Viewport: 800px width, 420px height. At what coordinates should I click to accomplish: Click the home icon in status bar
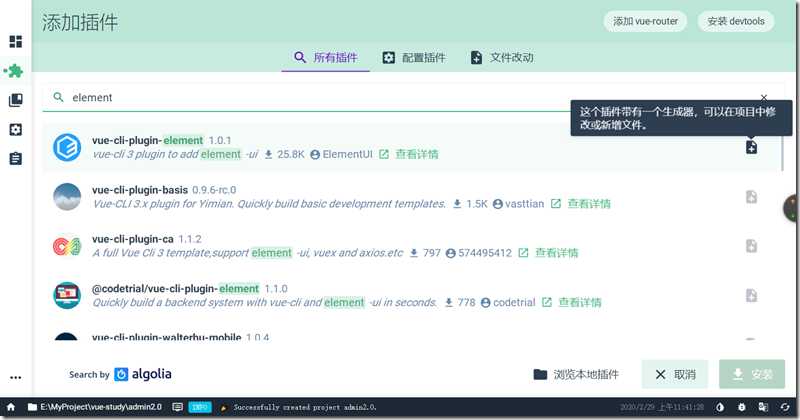click(11, 407)
